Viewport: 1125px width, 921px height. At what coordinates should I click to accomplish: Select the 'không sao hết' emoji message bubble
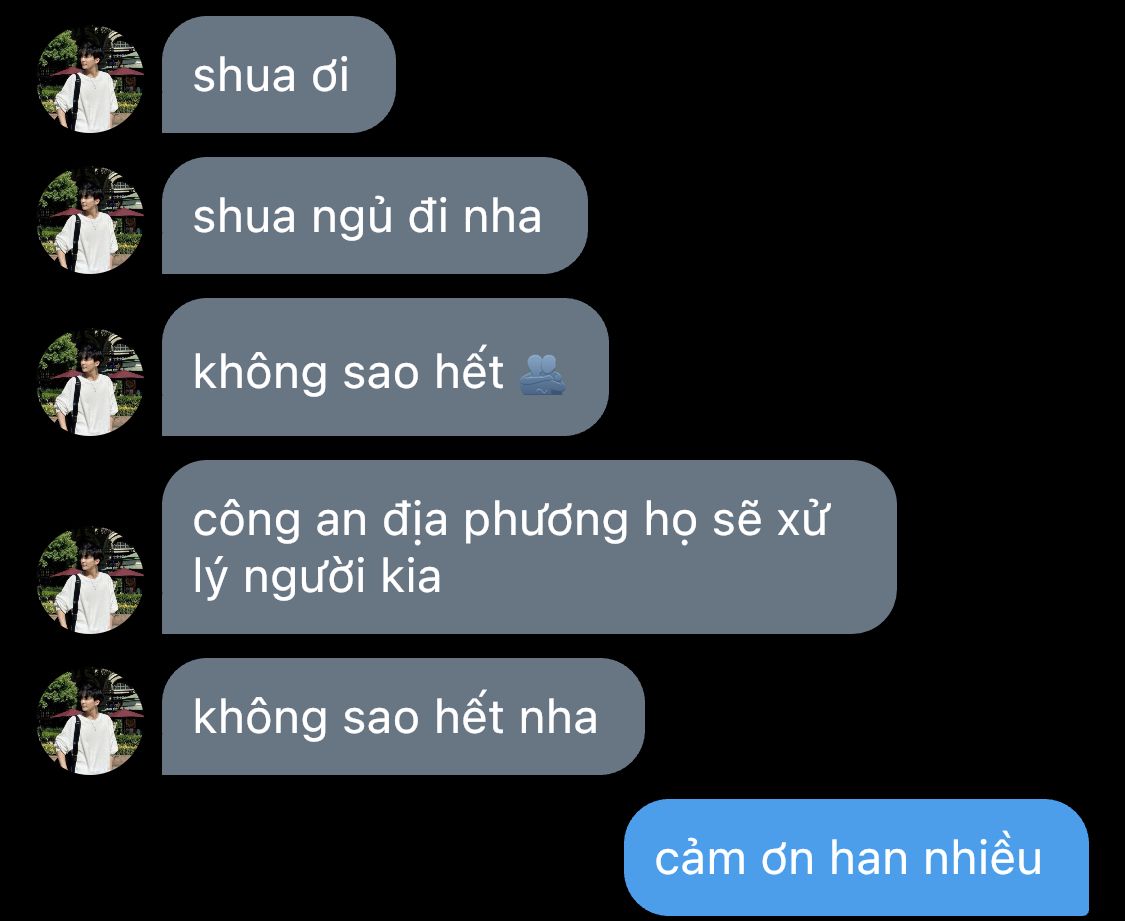coord(385,367)
